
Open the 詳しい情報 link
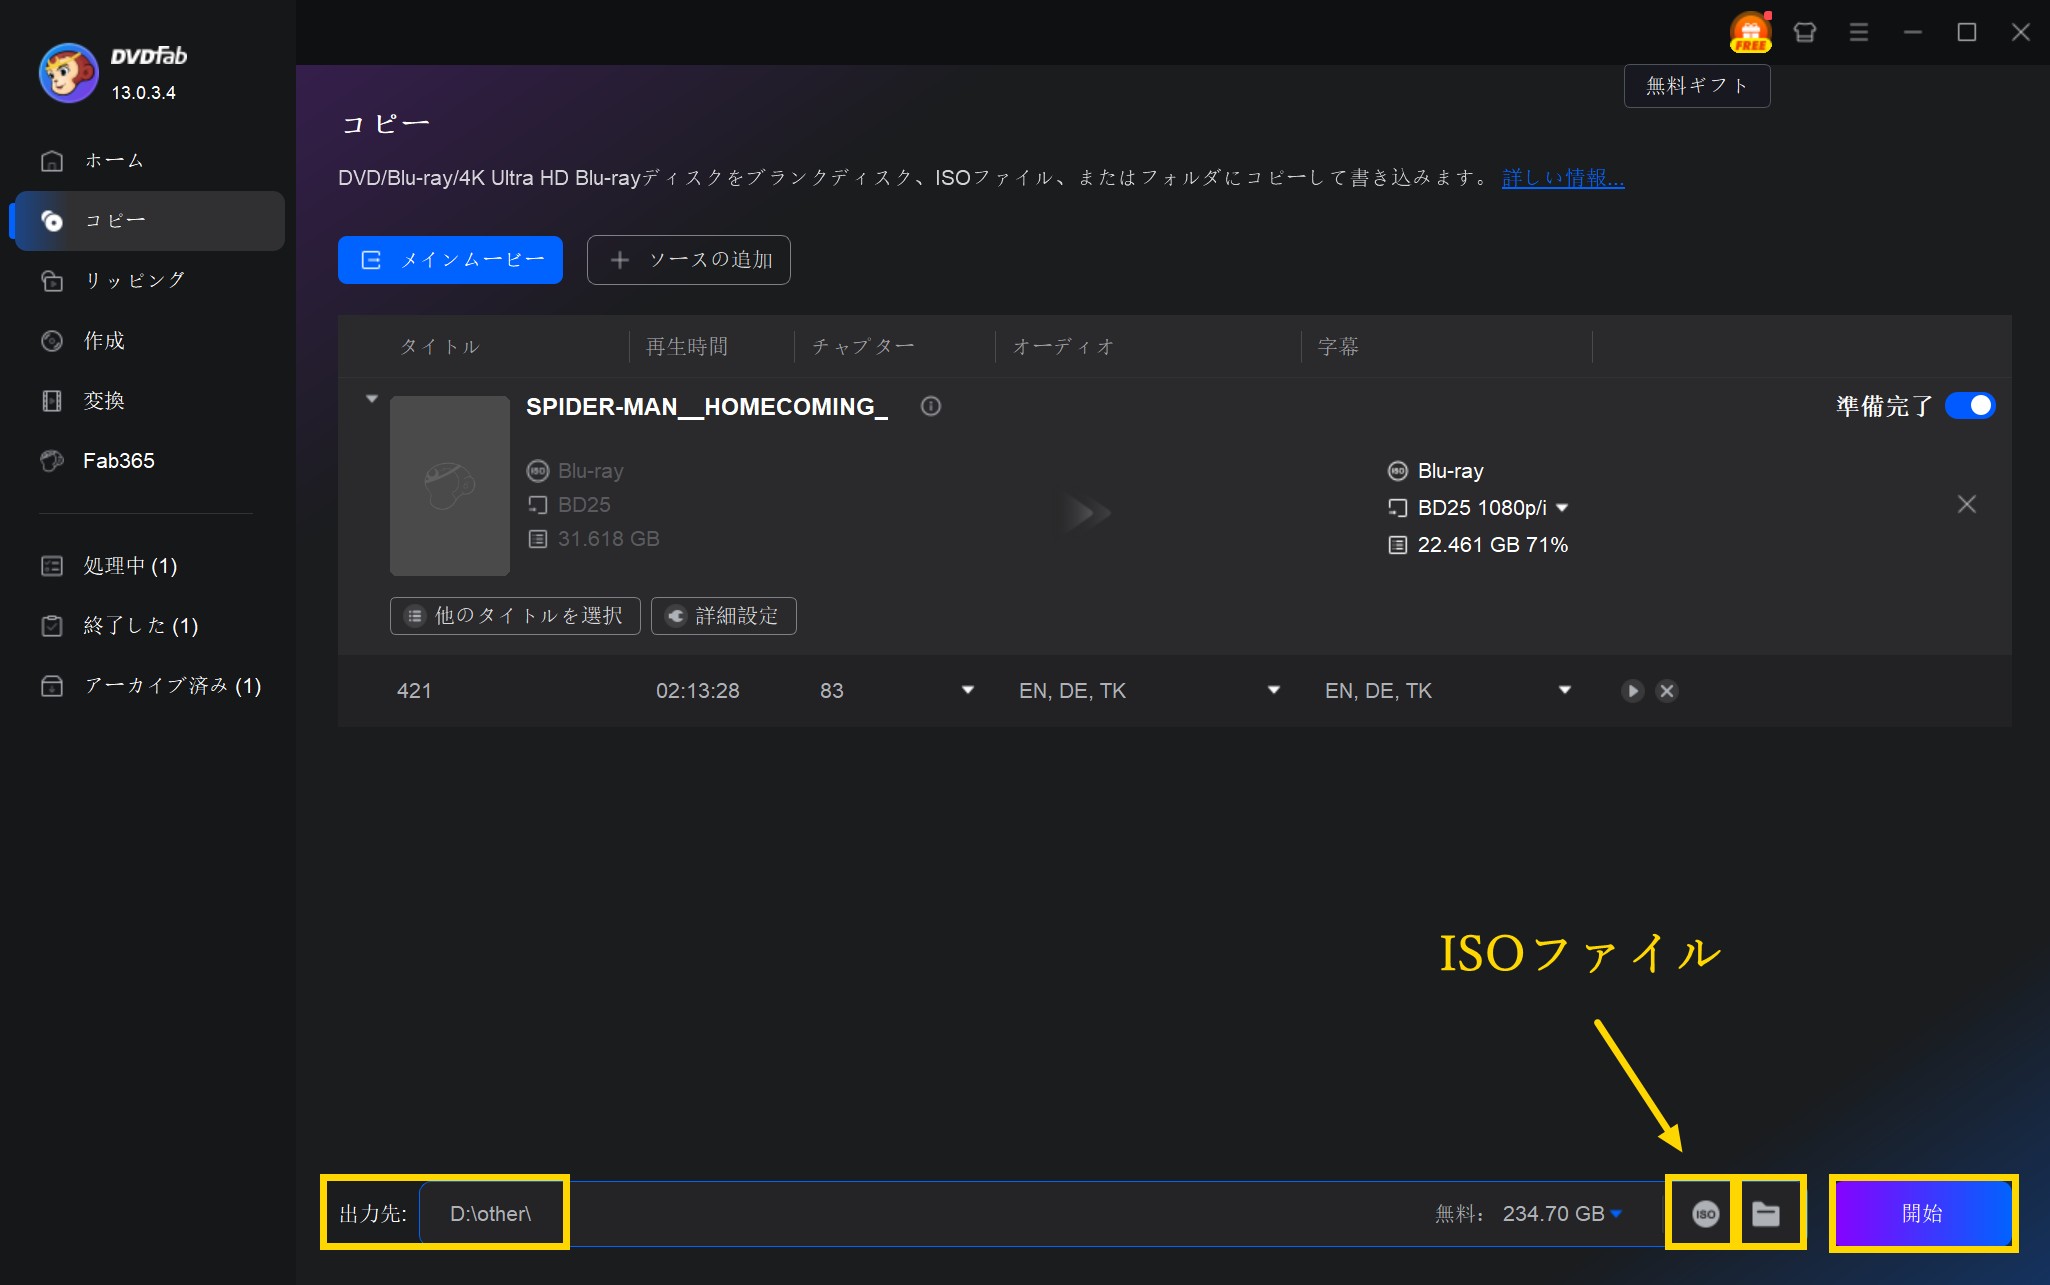[x=1563, y=178]
